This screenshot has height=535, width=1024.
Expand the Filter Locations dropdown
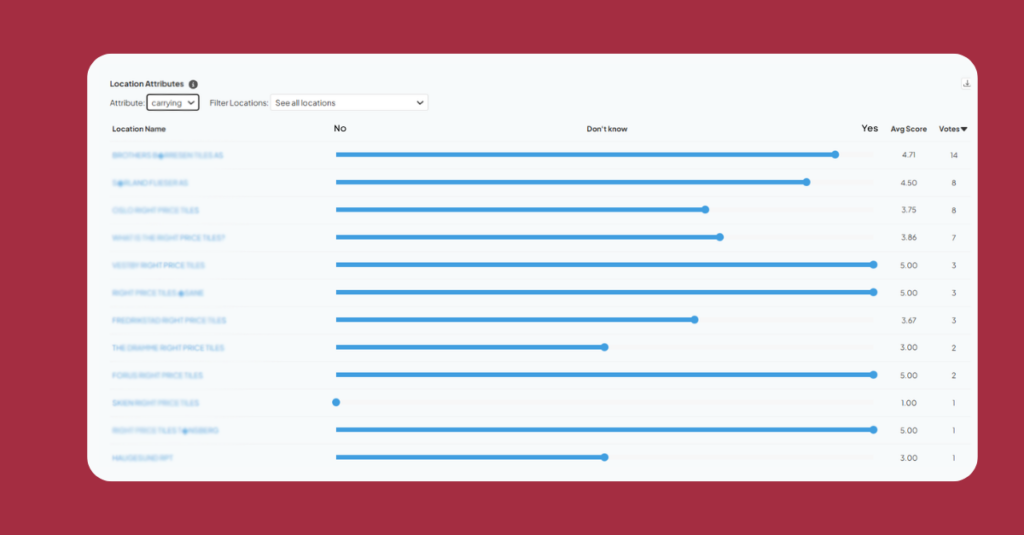pyautogui.click(x=349, y=102)
